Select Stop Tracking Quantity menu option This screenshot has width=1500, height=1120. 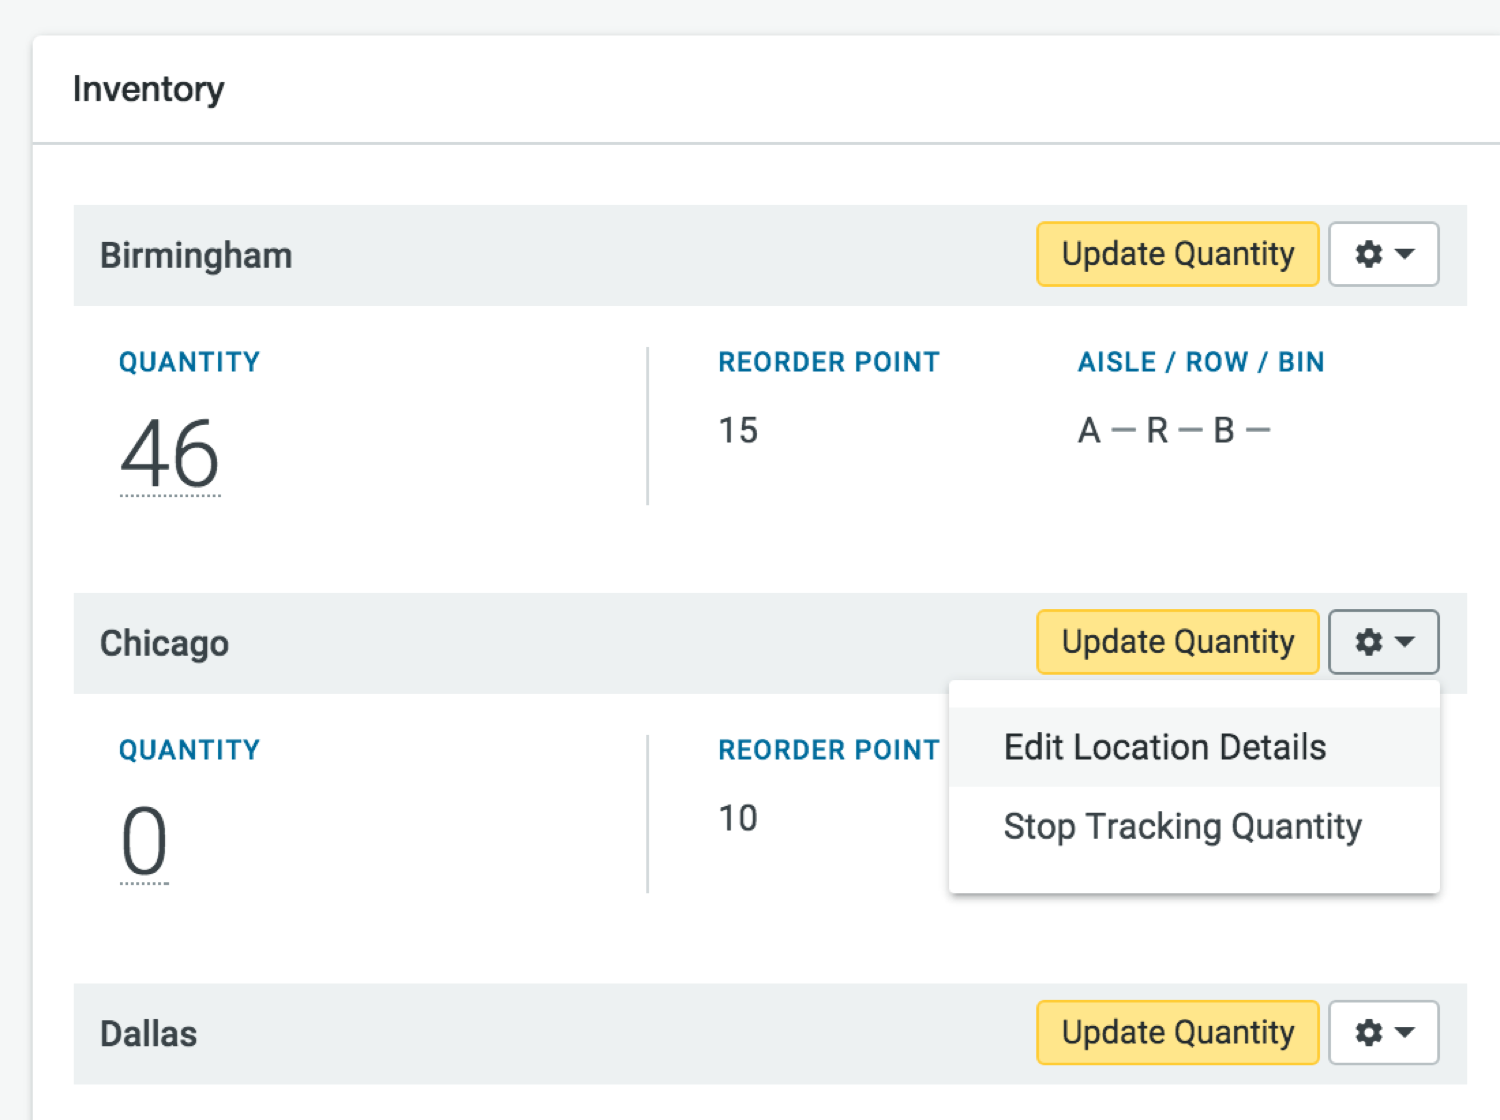click(x=1182, y=827)
